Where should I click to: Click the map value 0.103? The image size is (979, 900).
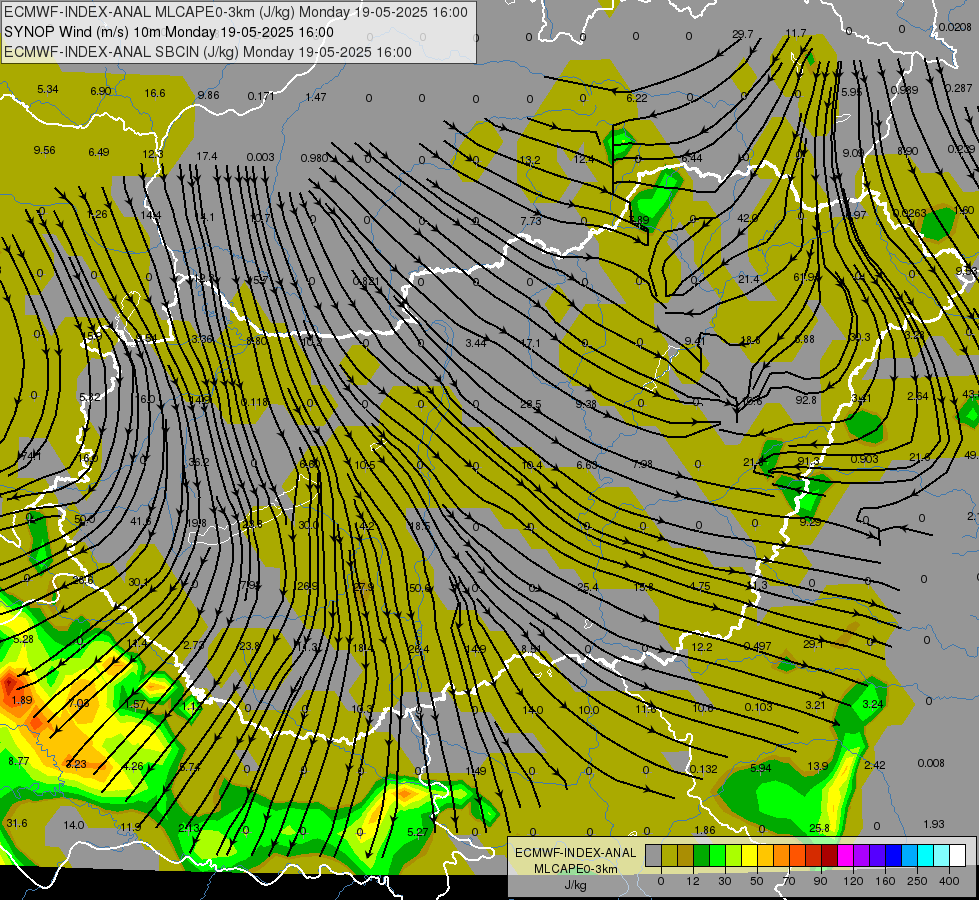coord(759,706)
